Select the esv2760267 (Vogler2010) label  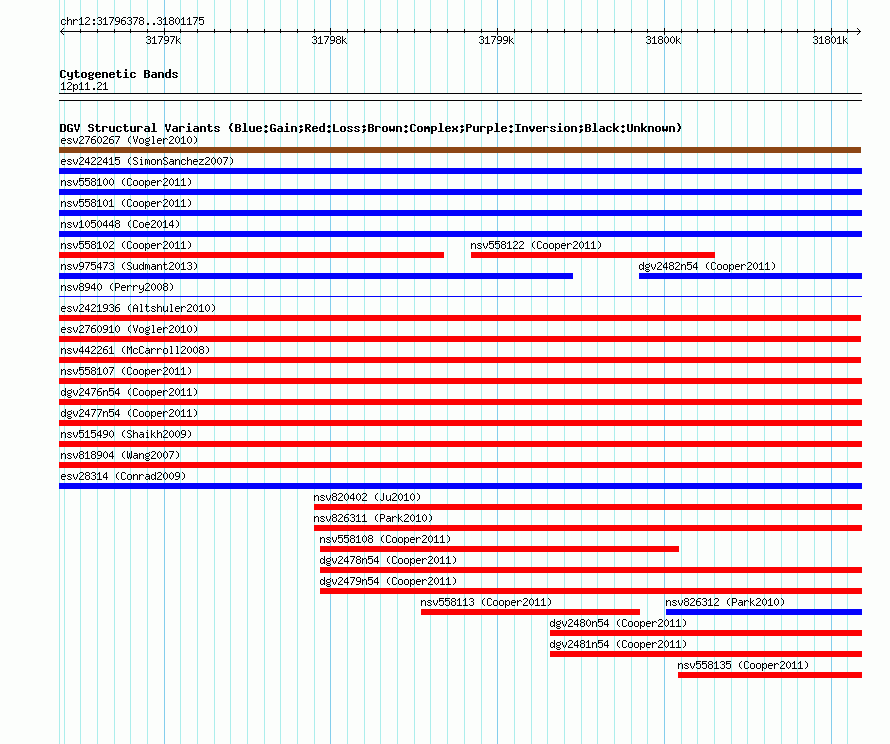point(129,140)
